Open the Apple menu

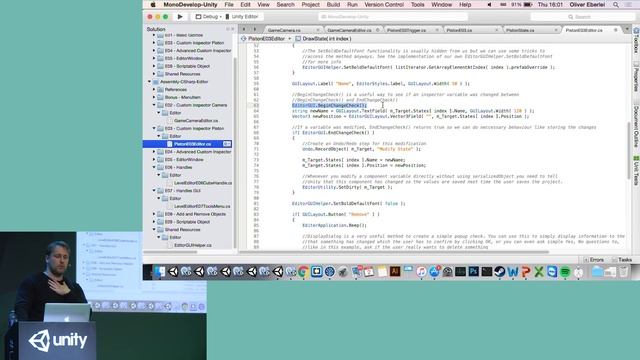pyautogui.click(x=153, y=4)
